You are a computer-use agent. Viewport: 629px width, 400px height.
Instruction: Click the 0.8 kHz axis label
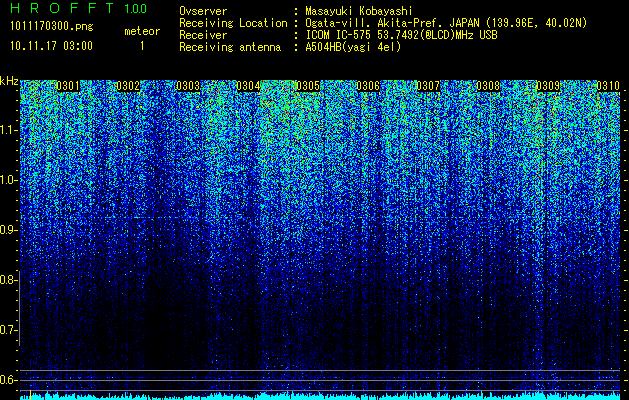pos(8,280)
